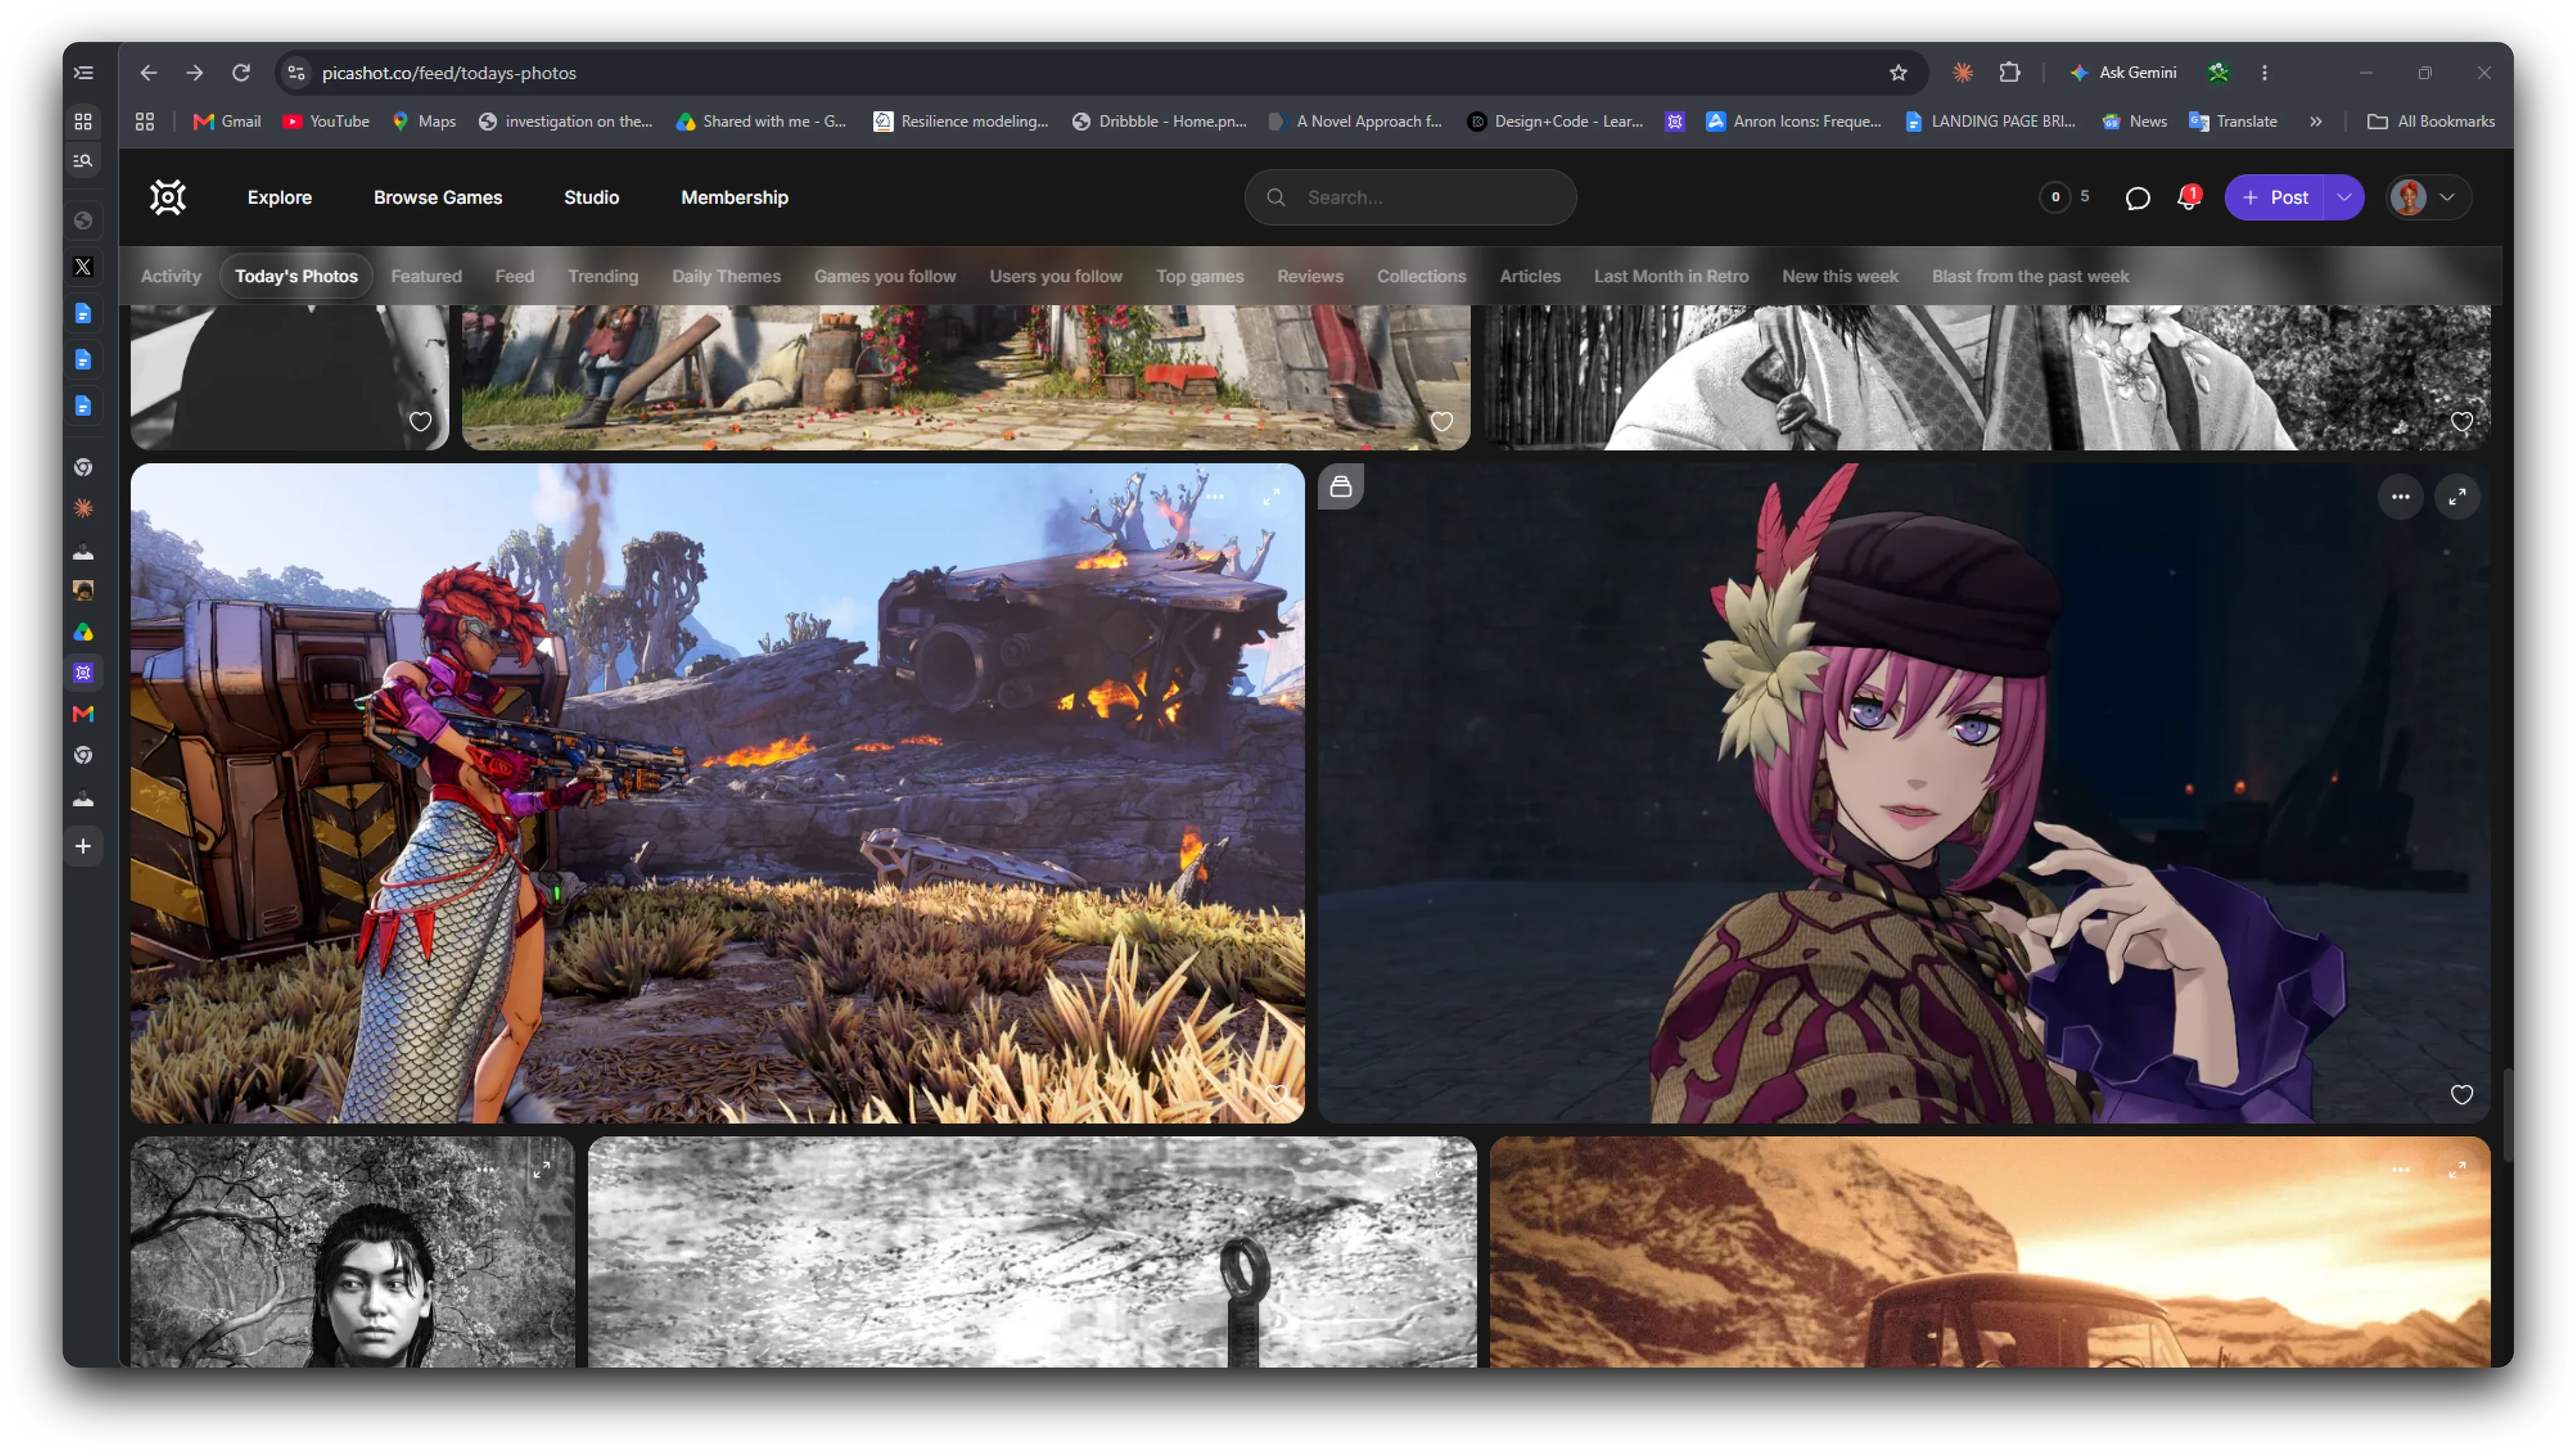Viewport: 2576px width, 1450px height.
Task: Open the profile avatar dropdown menu
Action: 2428,197
